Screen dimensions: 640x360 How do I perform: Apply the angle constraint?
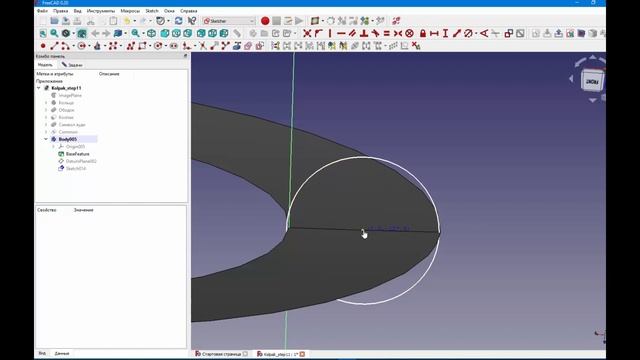484,33
